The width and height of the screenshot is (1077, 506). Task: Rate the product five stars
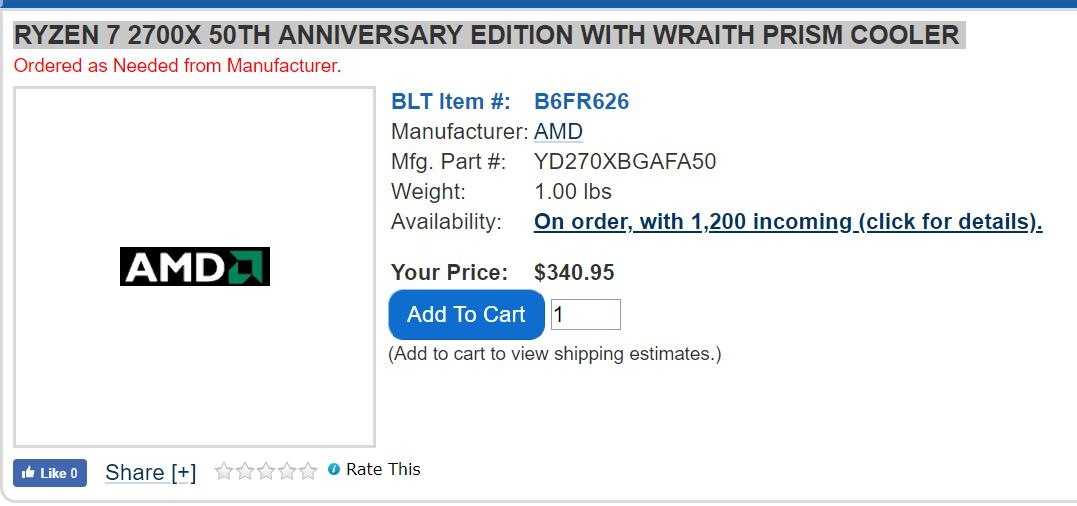308,471
